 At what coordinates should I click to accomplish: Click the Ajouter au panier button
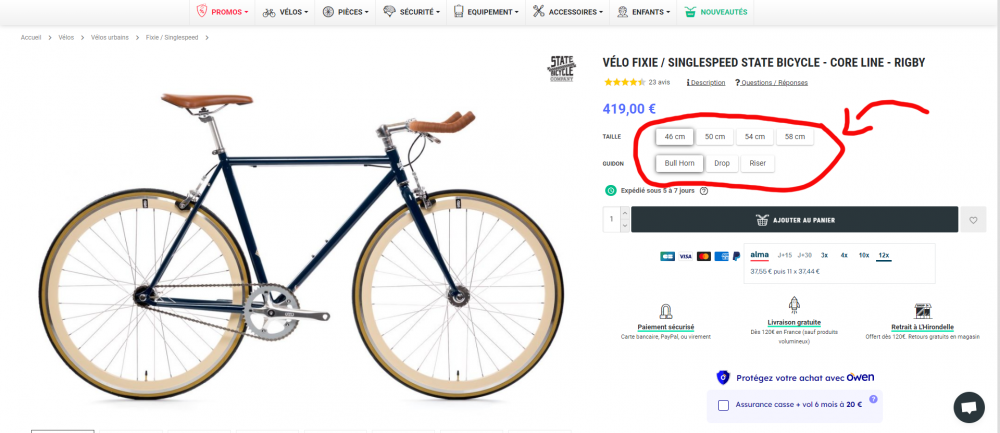pos(796,220)
